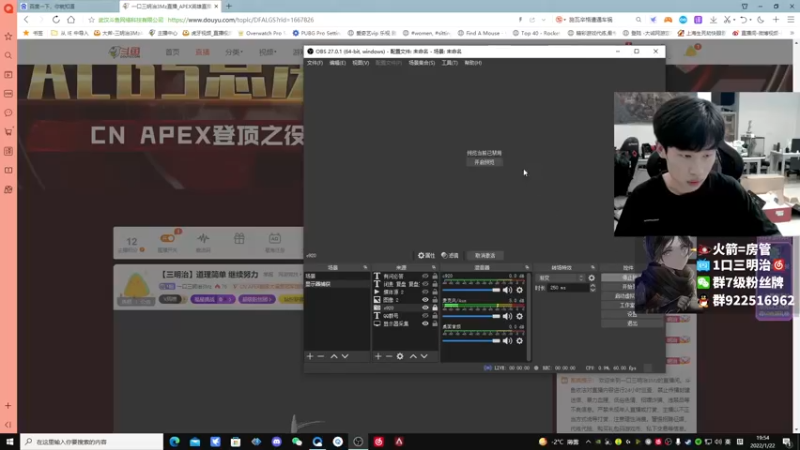Open the Tools menu in OBS
The height and width of the screenshot is (450, 800).
click(x=449, y=63)
